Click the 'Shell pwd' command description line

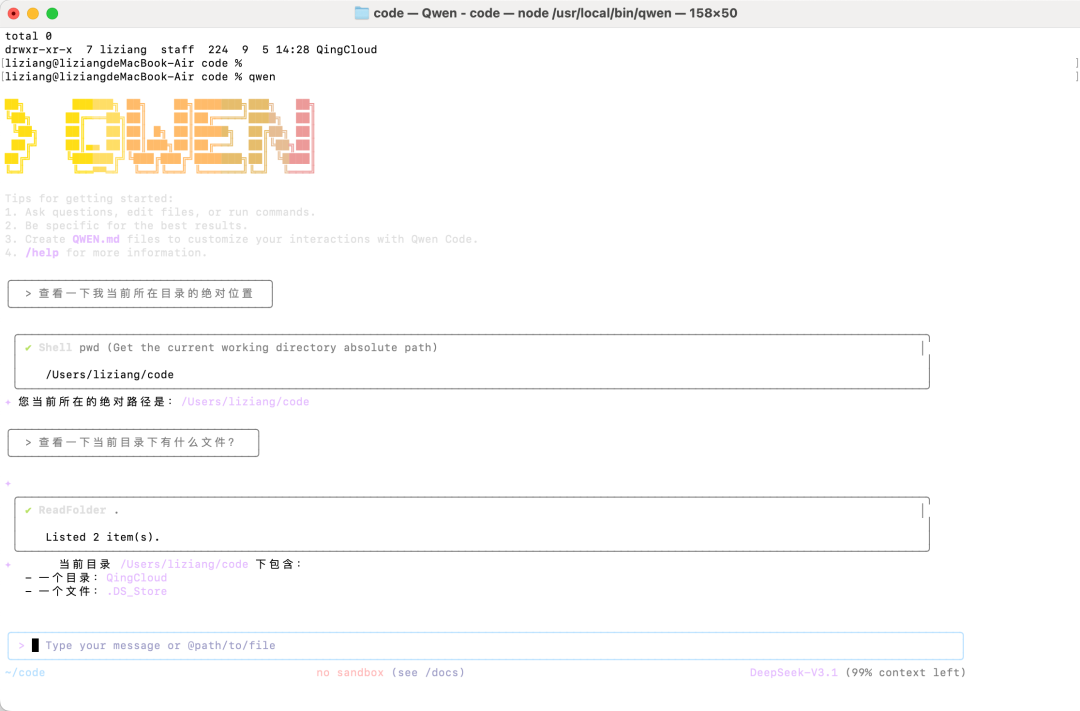[238, 347]
